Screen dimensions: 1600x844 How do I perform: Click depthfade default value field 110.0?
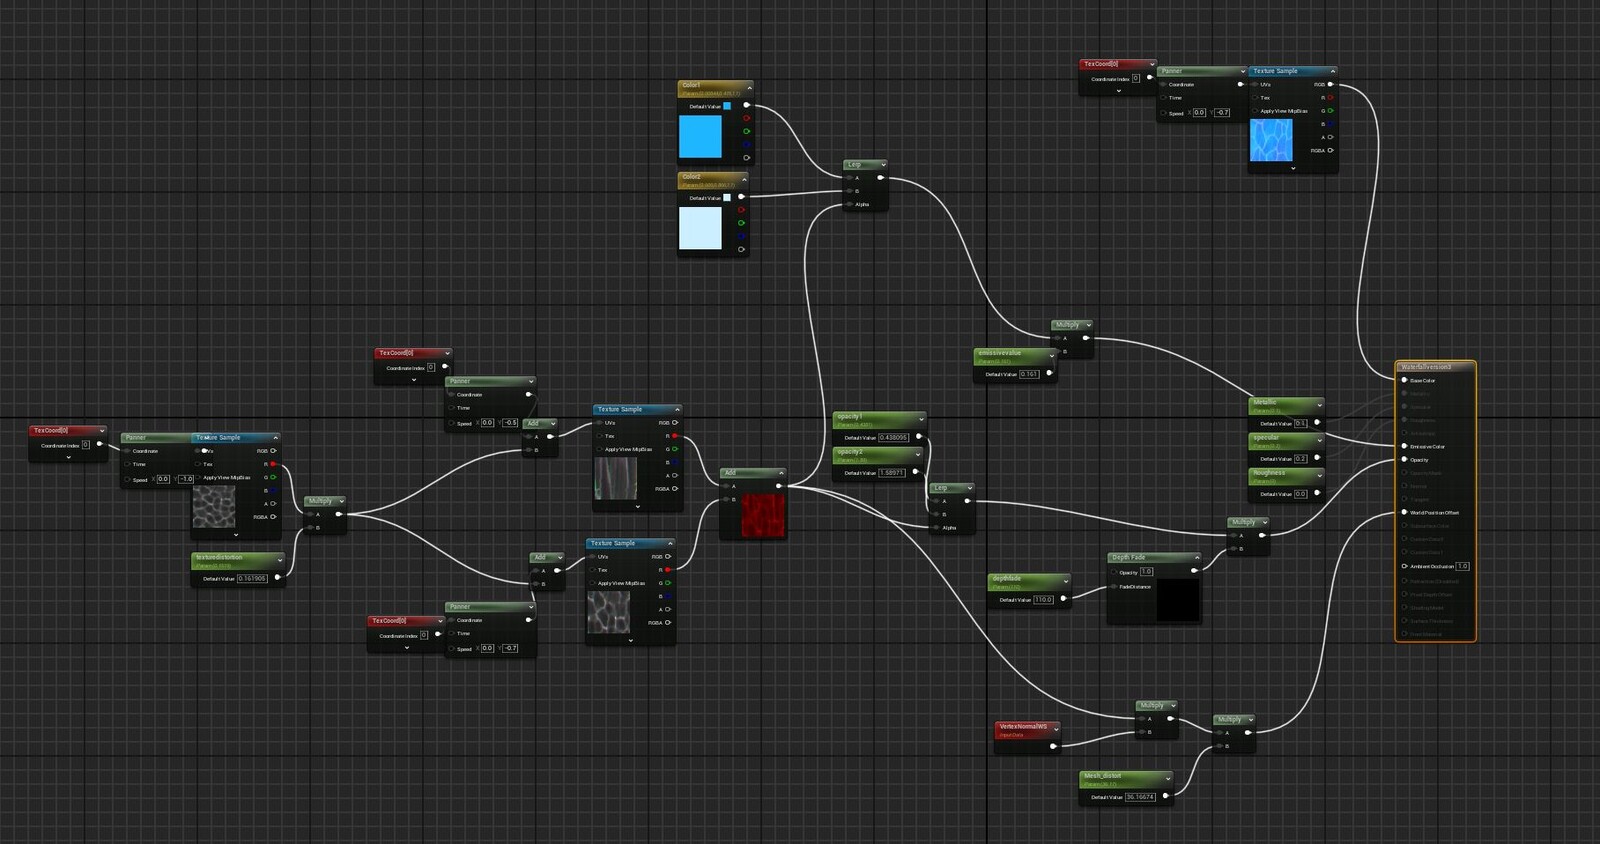click(1043, 599)
